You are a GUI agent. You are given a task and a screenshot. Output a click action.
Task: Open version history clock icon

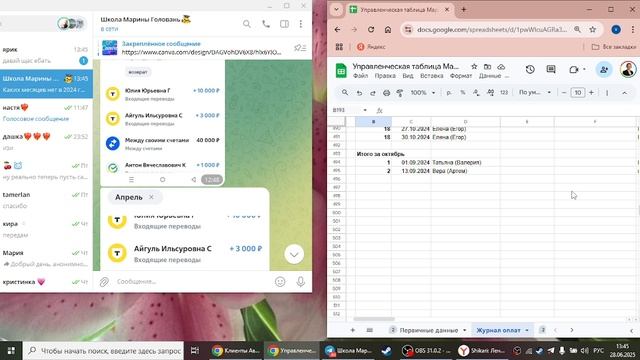[x=530, y=69]
